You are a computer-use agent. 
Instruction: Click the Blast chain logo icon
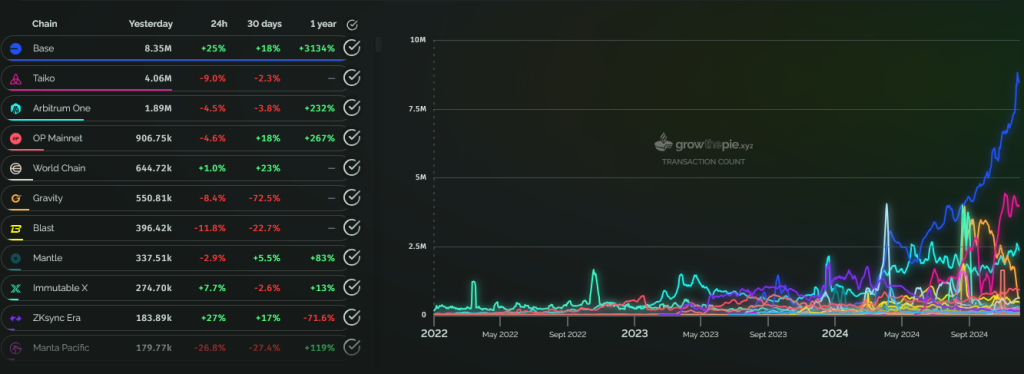(16, 228)
